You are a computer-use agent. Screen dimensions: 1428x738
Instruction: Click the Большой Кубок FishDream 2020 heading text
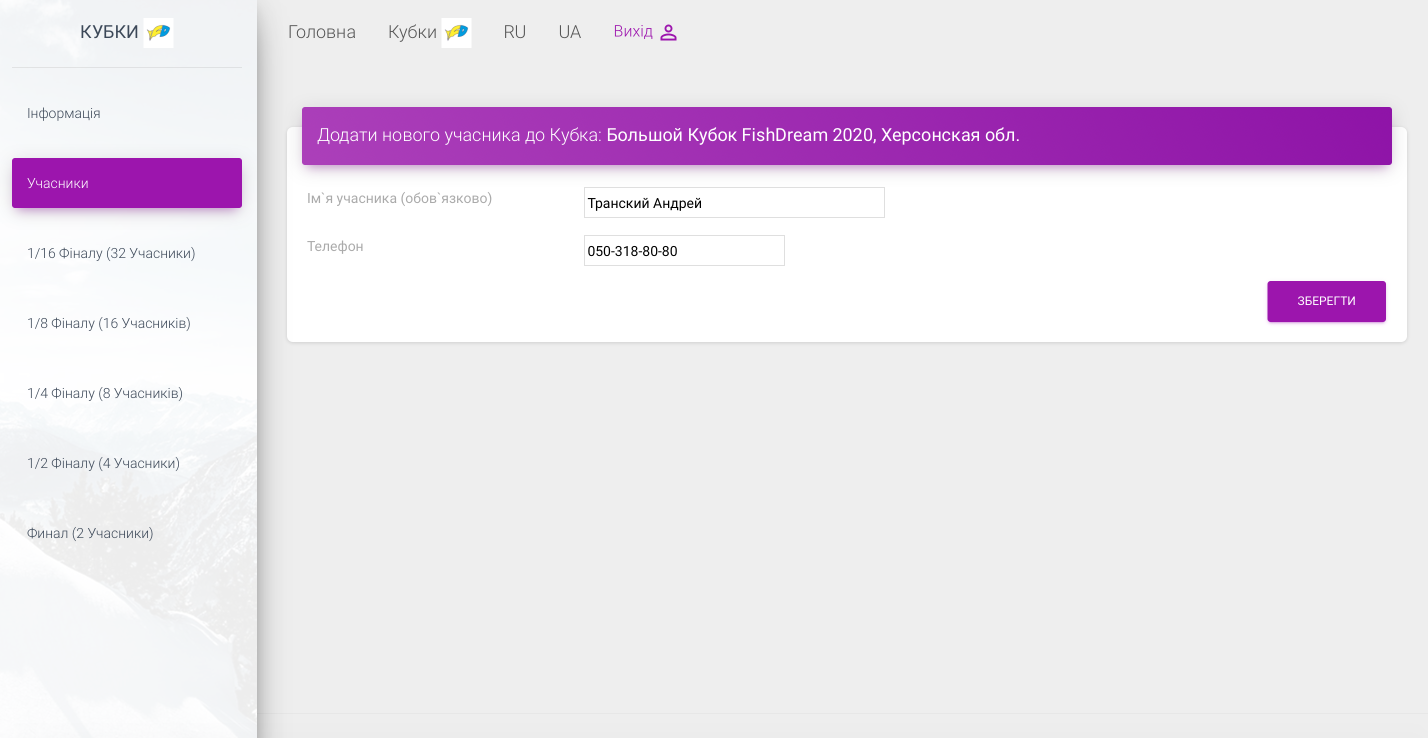813,135
